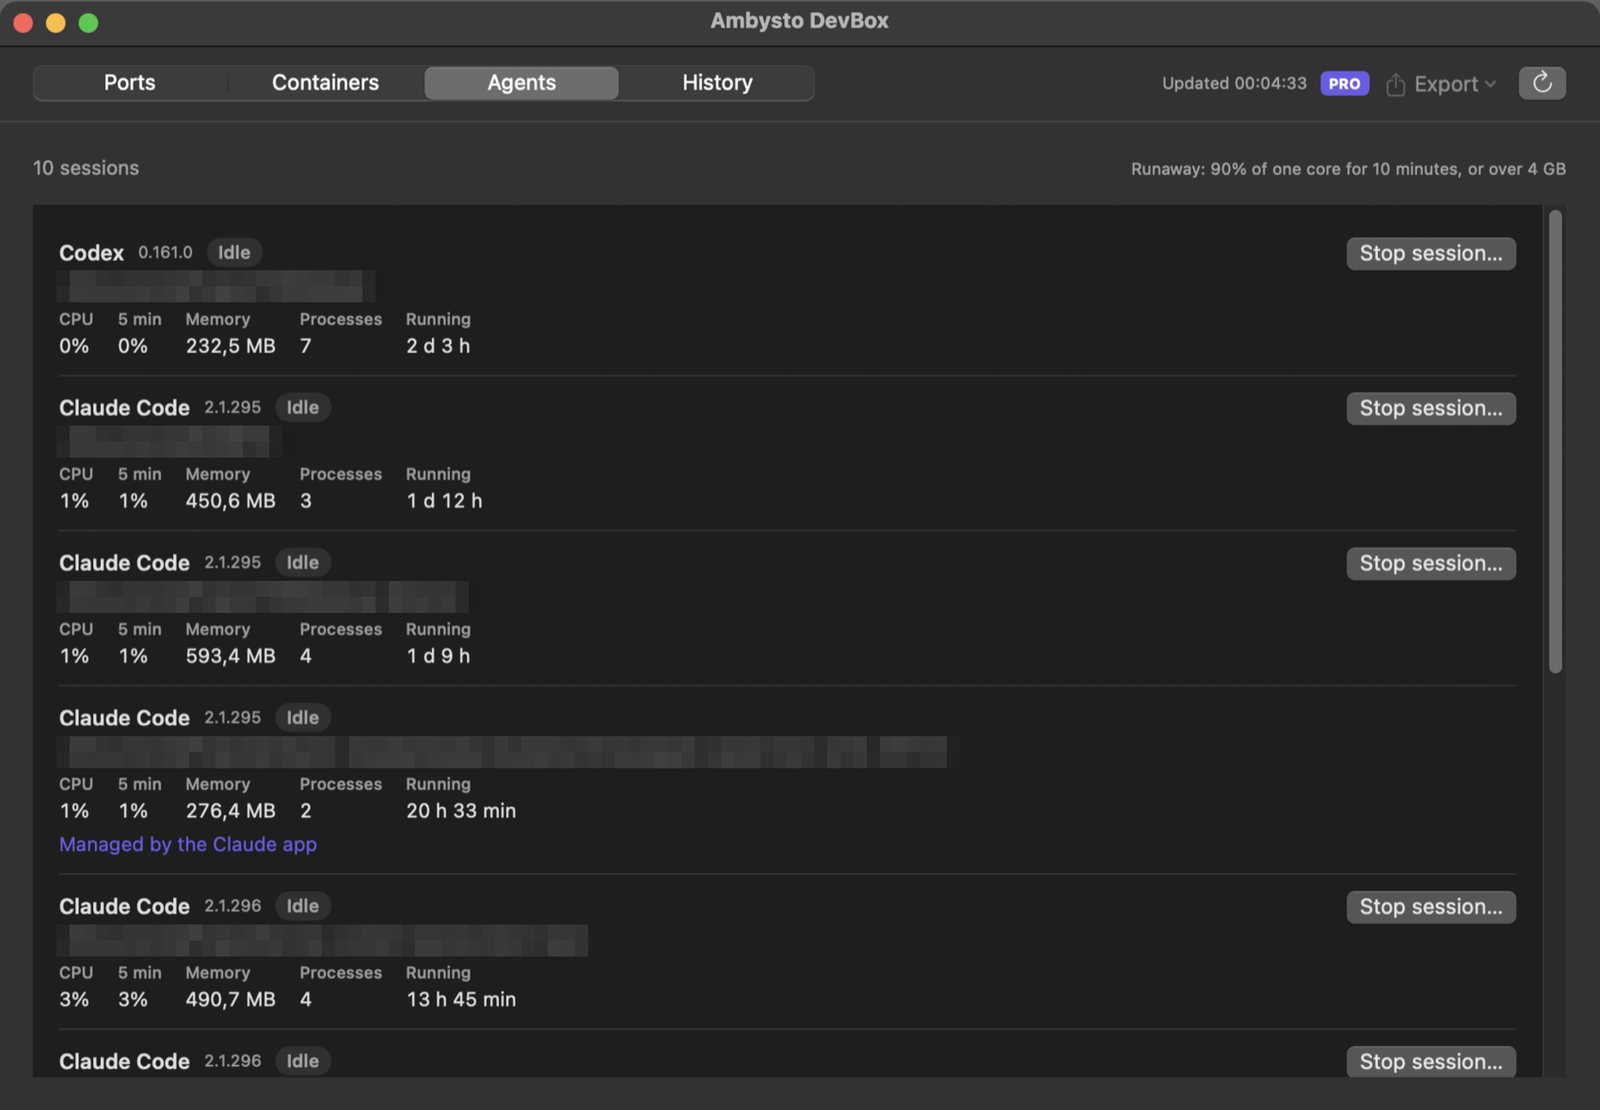The image size is (1600, 1110).
Task: Click the Export share icon
Action: pyautogui.click(x=1396, y=84)
